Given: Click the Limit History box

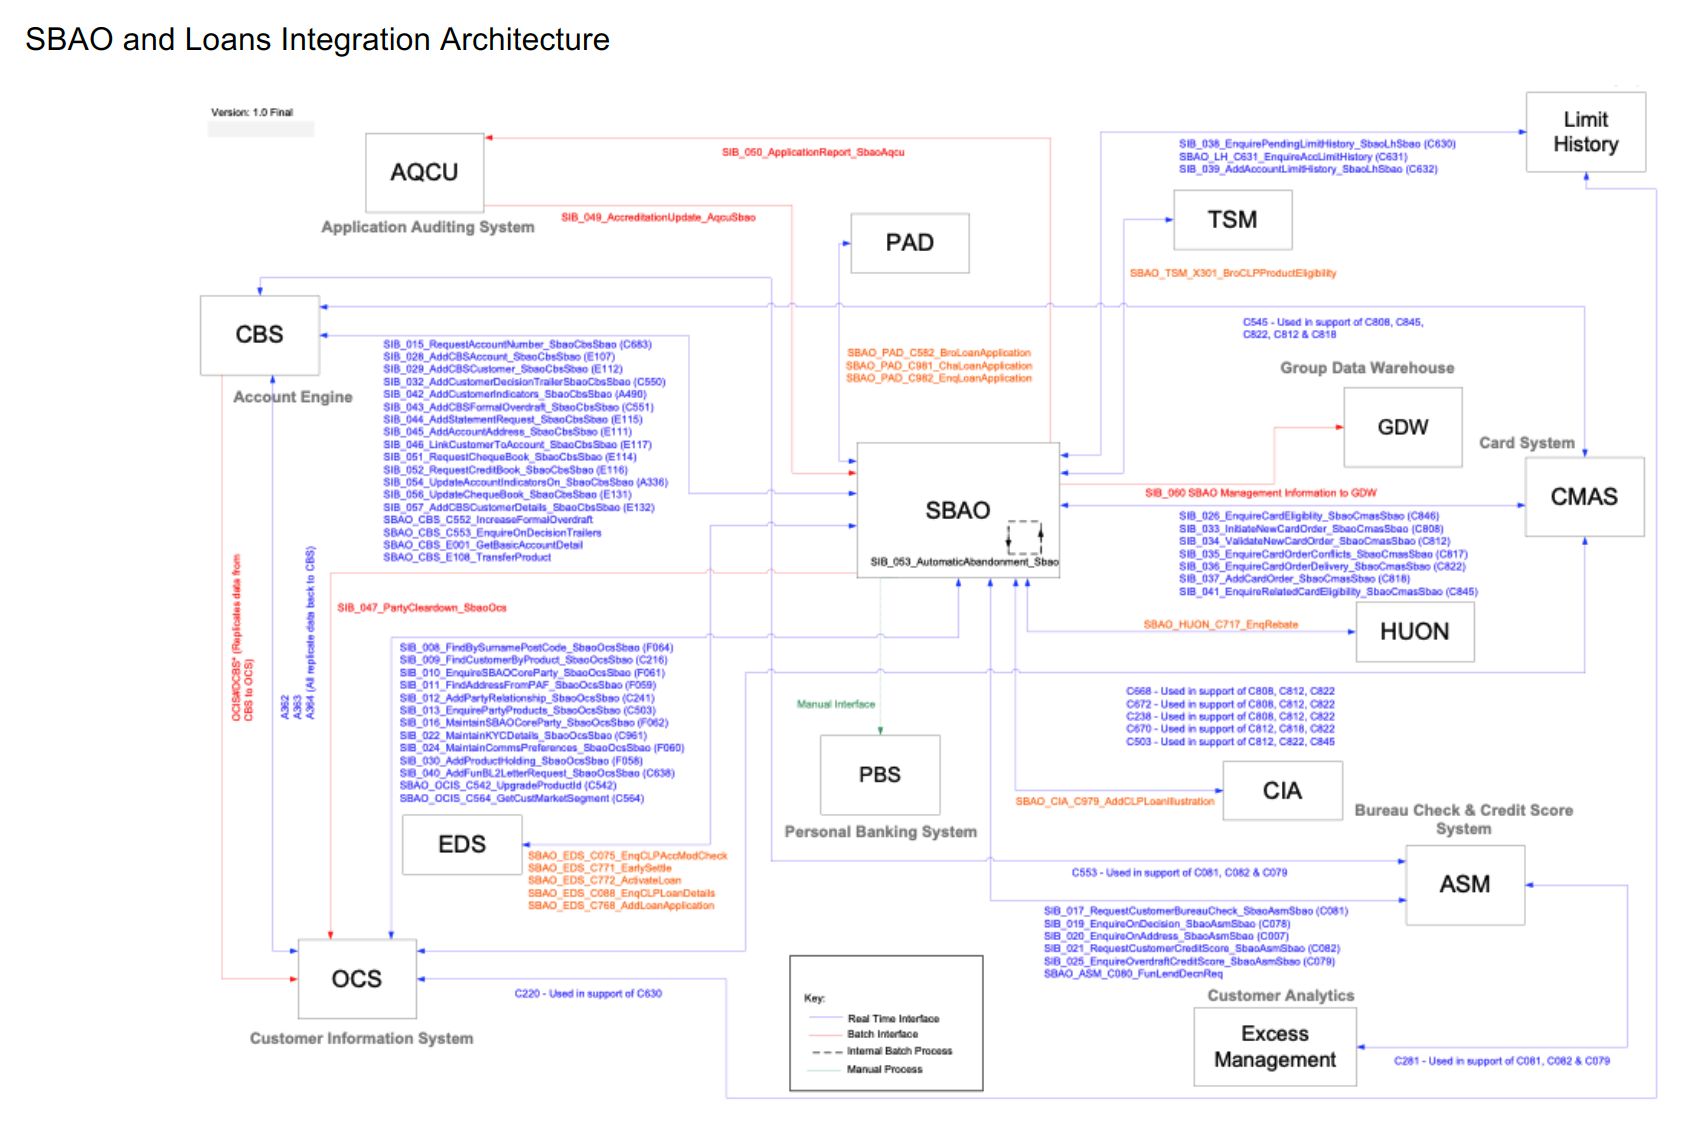Looking at the screenshot, I should pos(1585,132).
